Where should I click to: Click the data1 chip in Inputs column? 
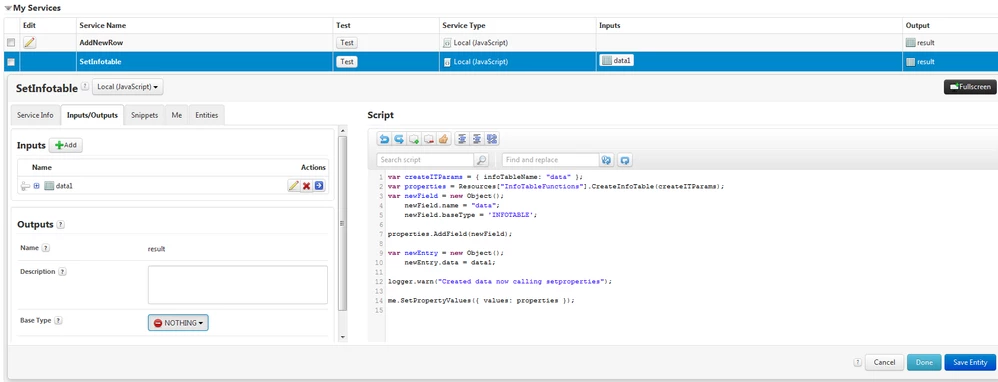(x=617, y=60)
